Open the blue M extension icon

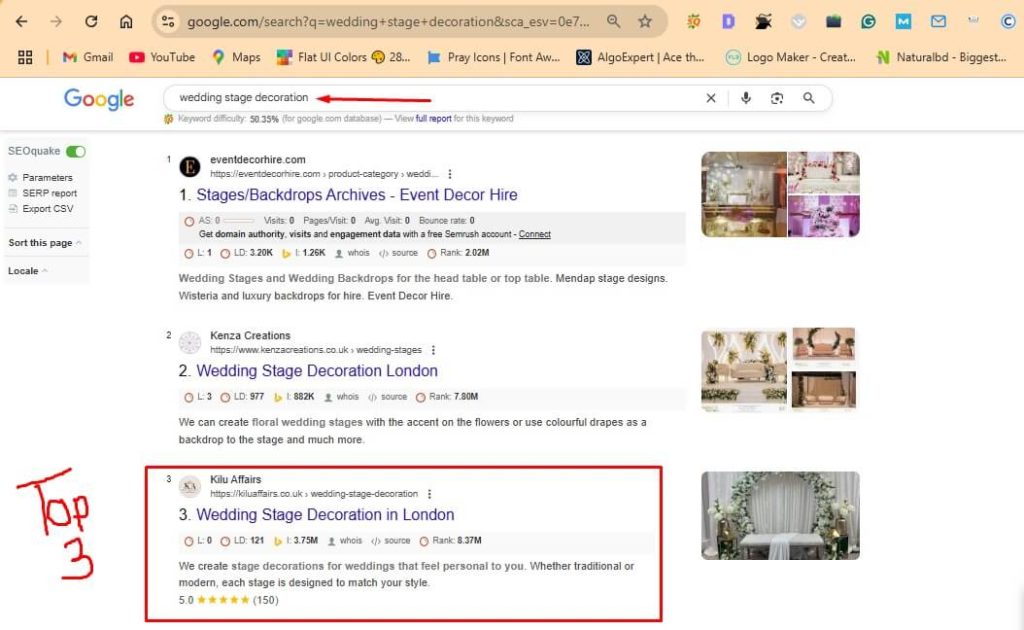(x=903, y=22)
